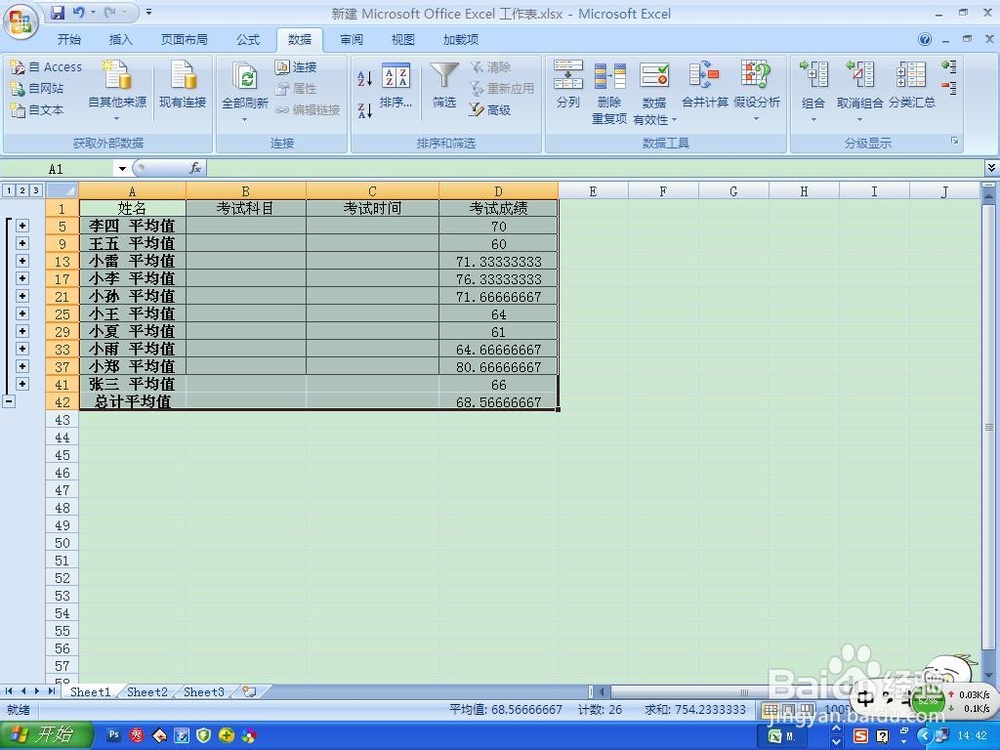Open the 公式 tab

click(x=248, y=40)
